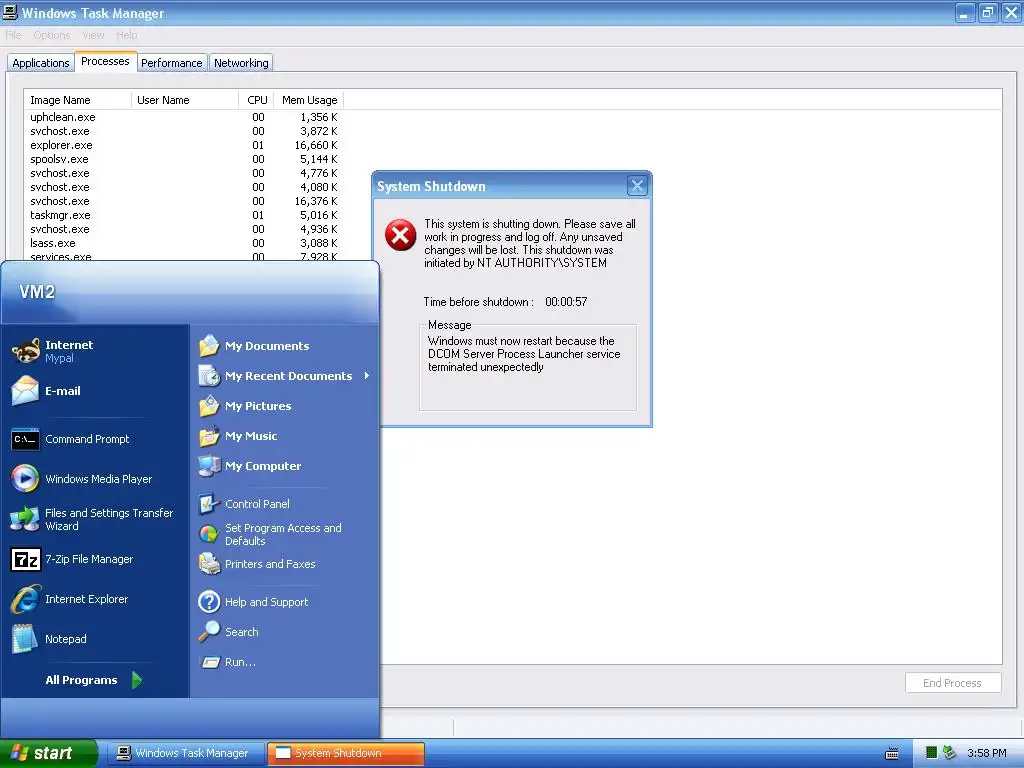Sort processes by CPU column
This screenshot has height=768, width=1024.
pyautogui.click(x=257, y=100)
